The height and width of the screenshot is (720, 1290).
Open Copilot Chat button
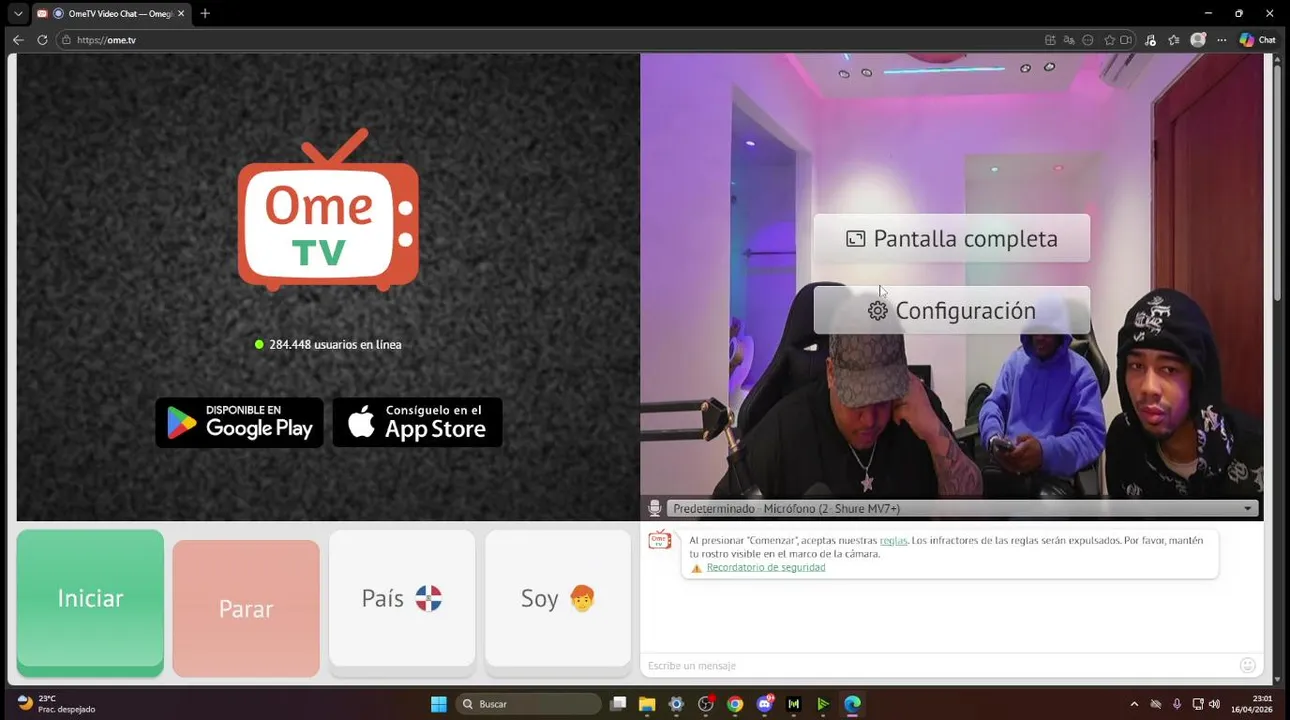(x=1257, y=40)
